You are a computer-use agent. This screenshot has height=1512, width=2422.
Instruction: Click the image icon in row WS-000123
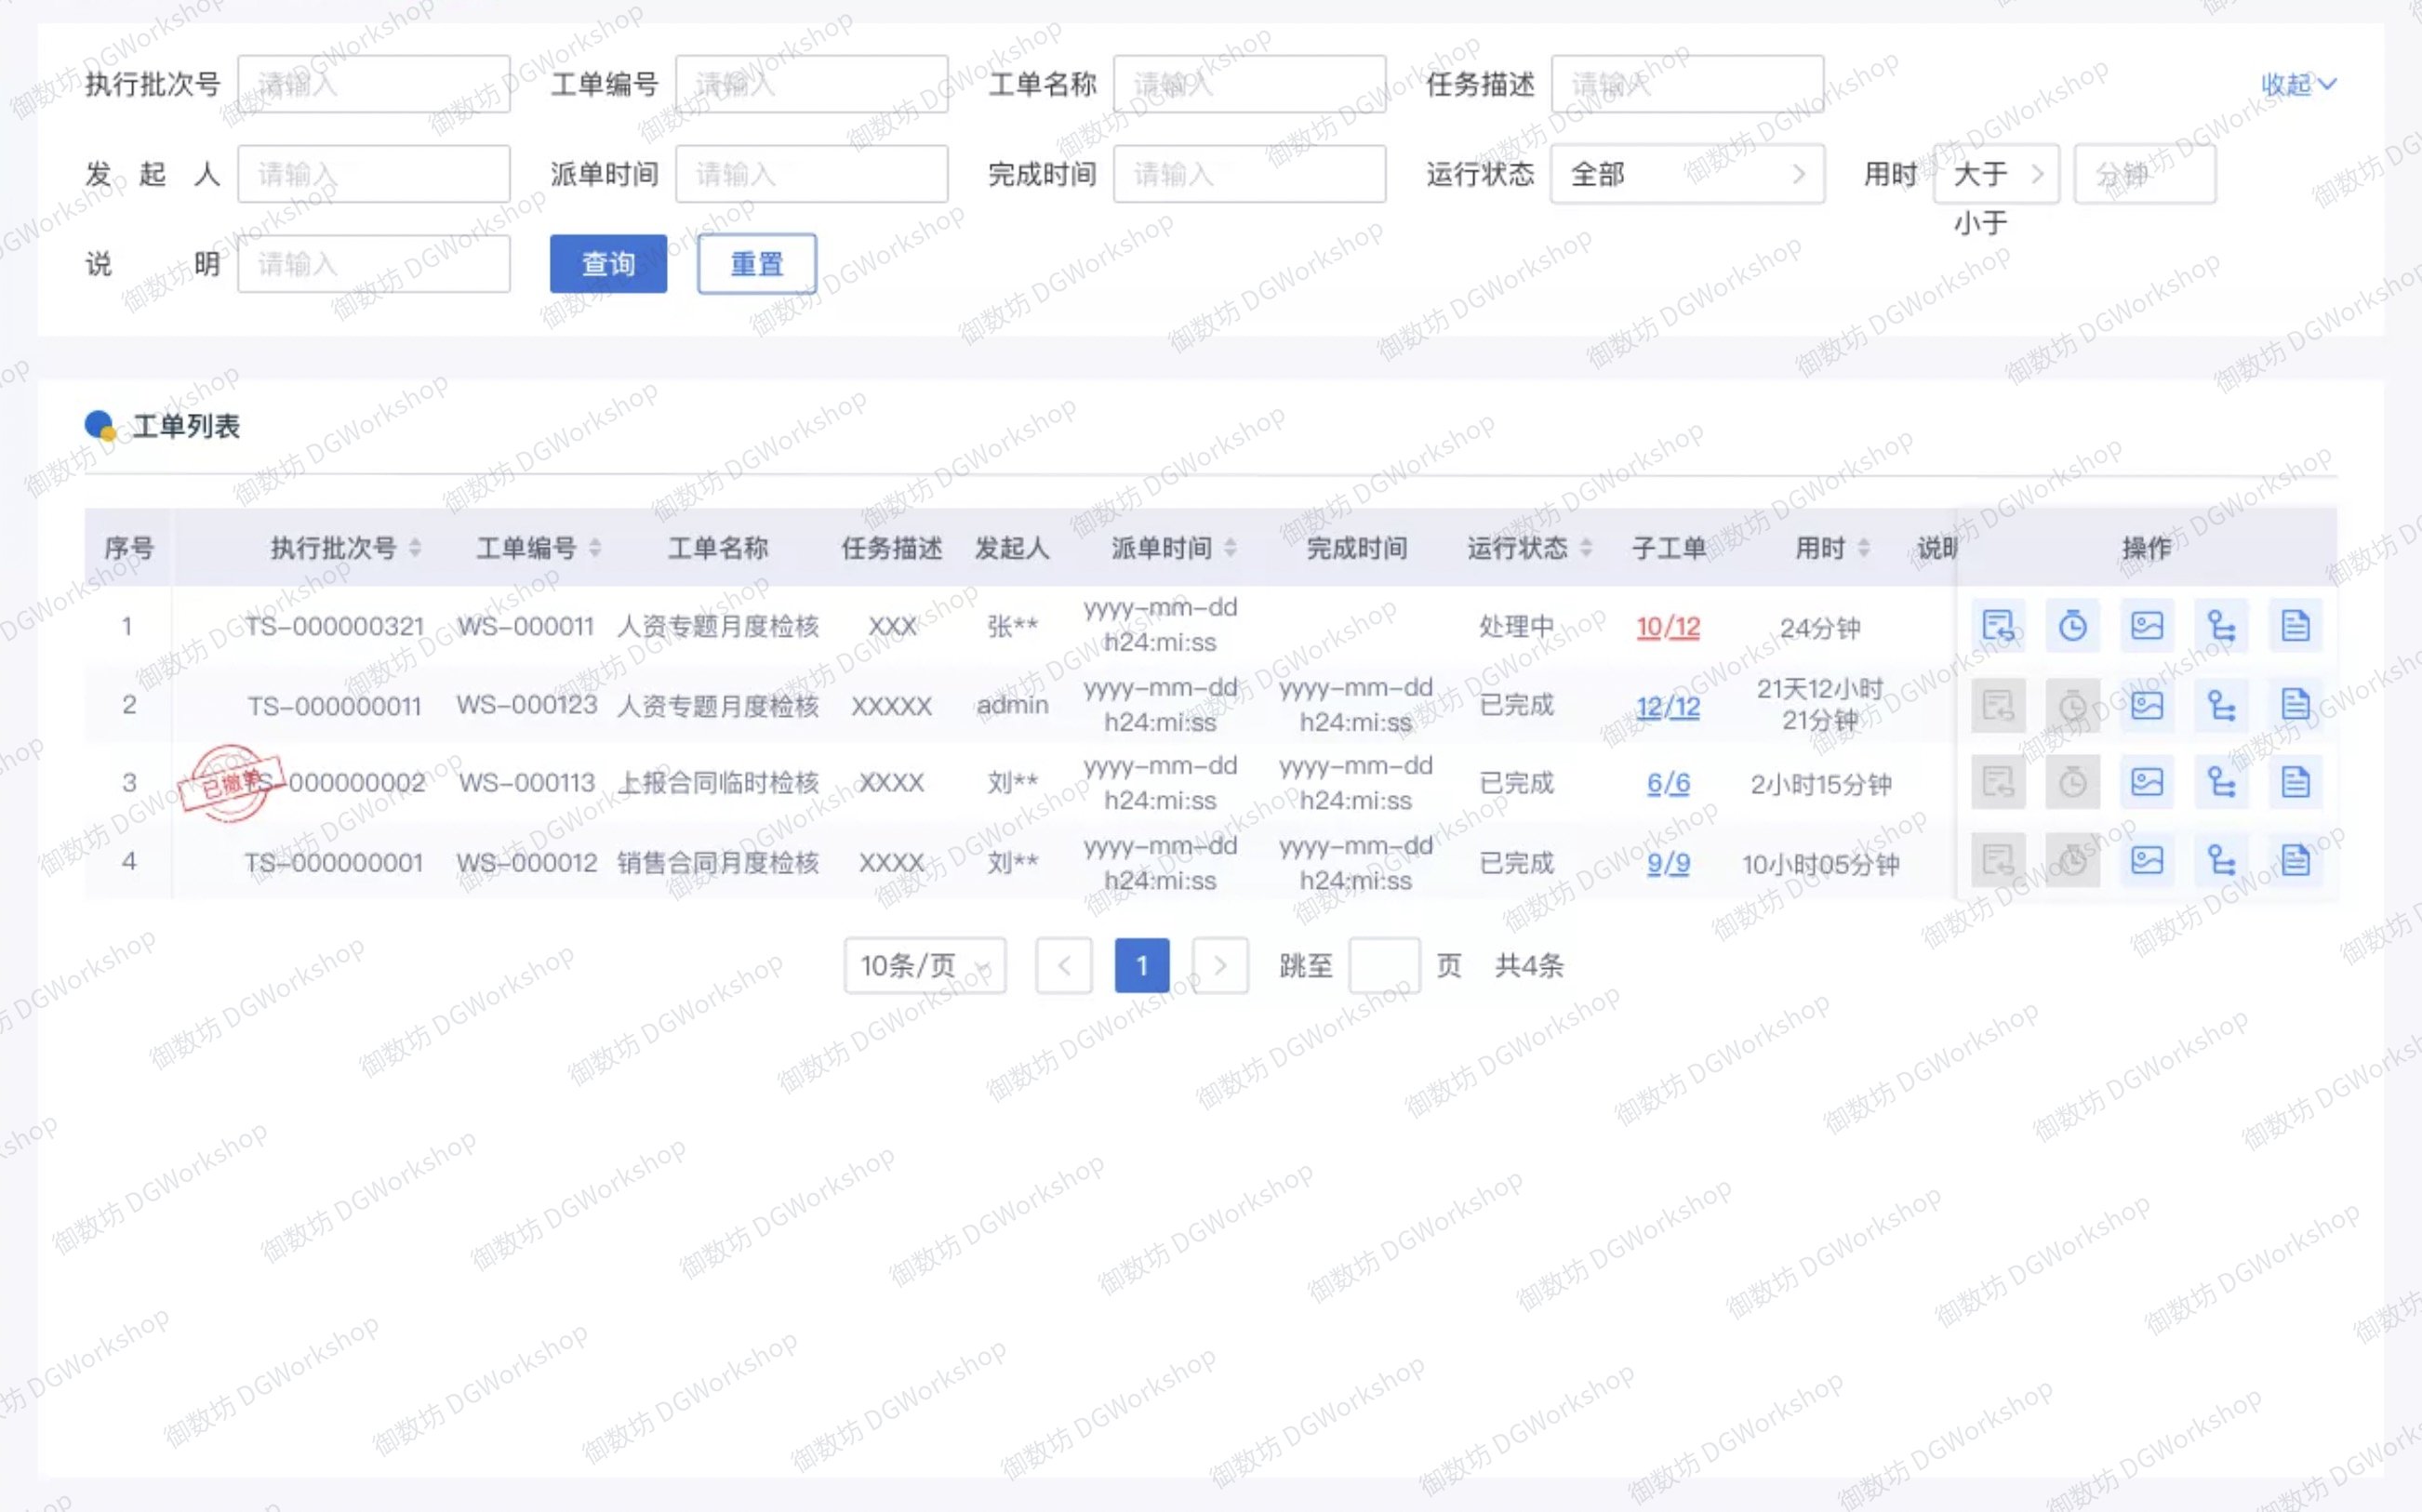2146,705
